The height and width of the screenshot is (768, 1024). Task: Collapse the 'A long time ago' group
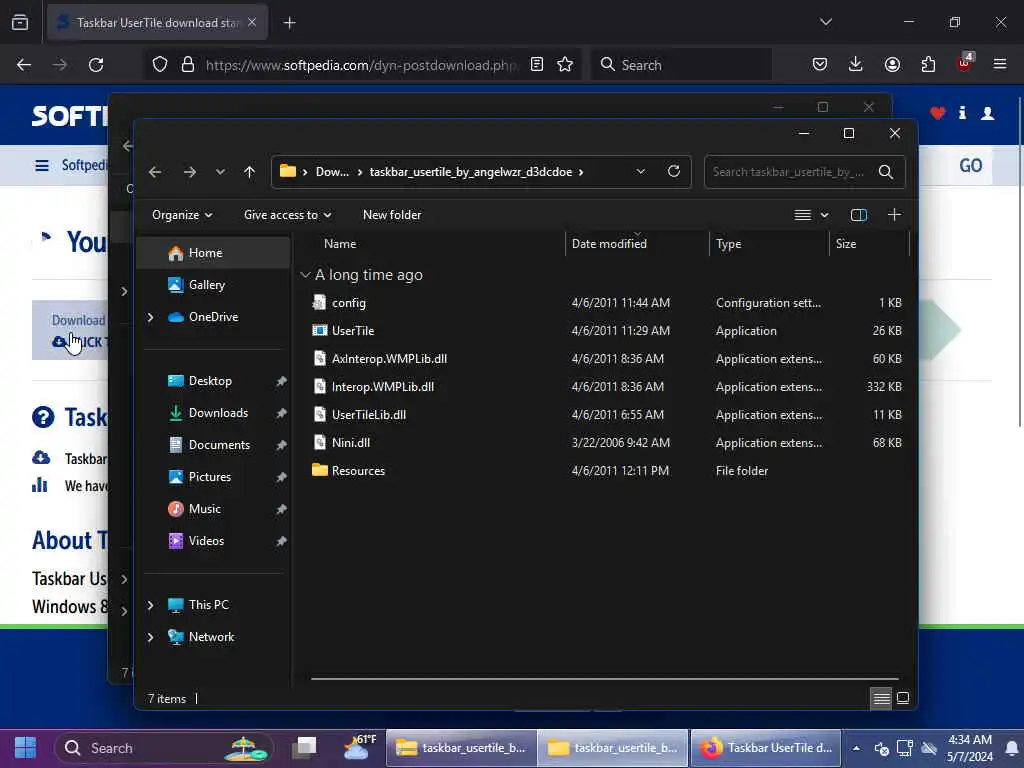click(305, 275)
